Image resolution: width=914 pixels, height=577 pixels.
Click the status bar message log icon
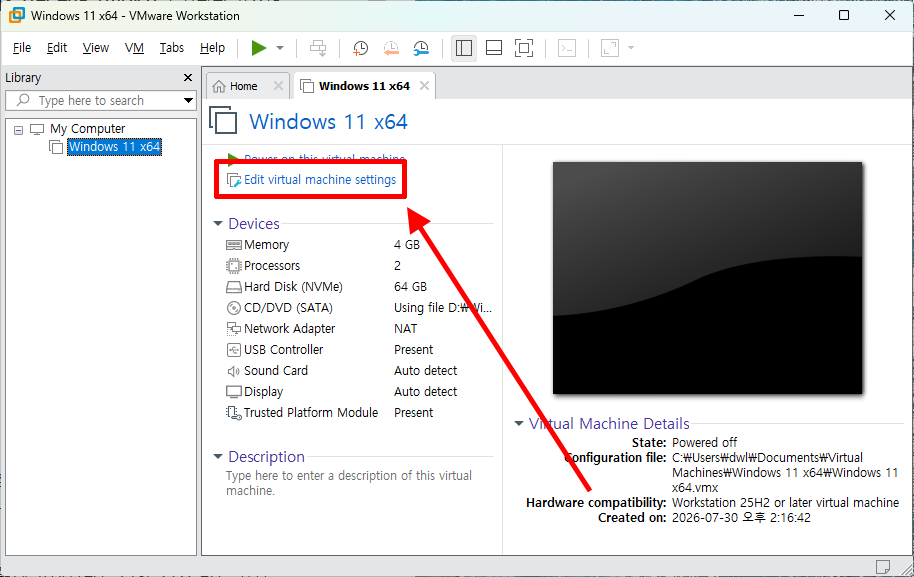883,567
